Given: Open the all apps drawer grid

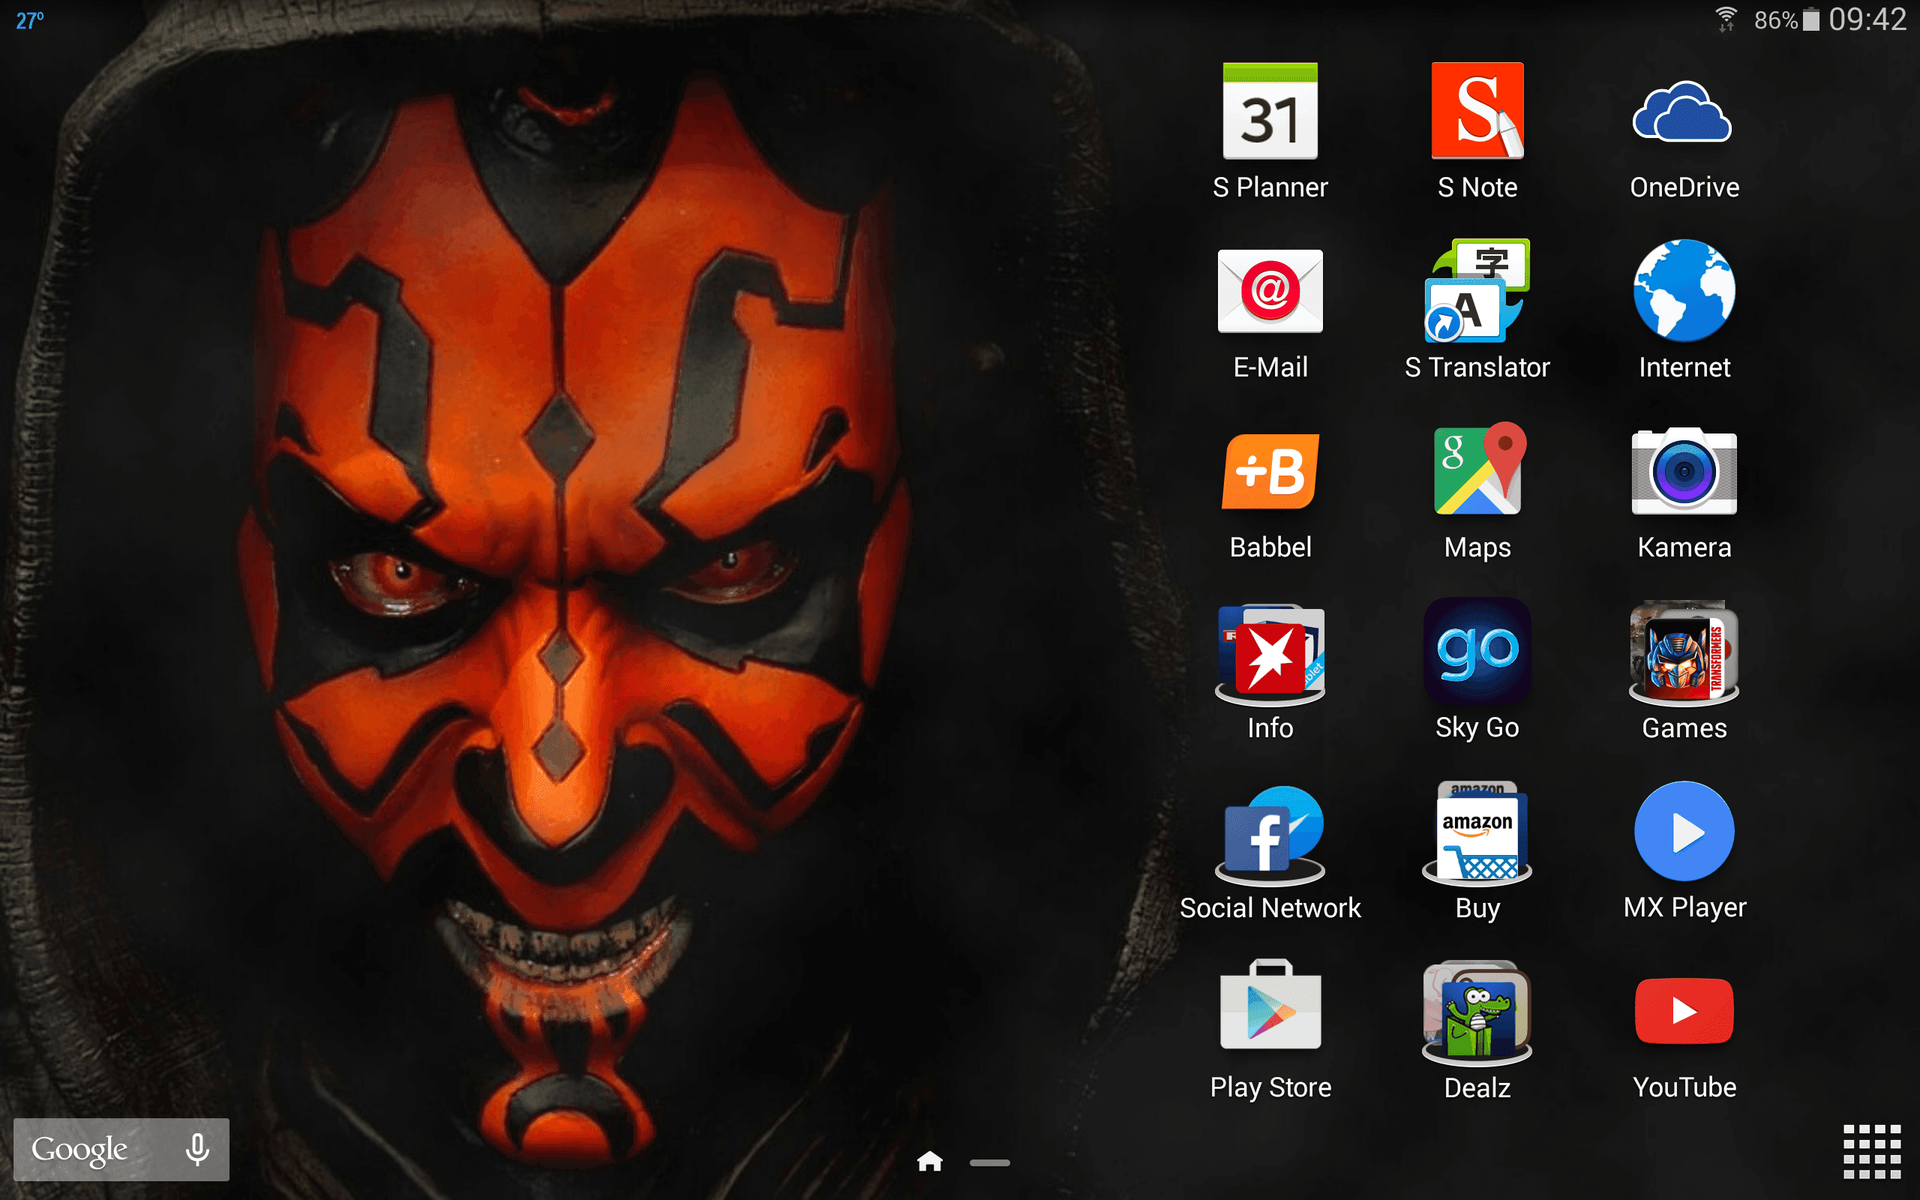Looking at the screenshot, I should [x=1872, y=1152].
